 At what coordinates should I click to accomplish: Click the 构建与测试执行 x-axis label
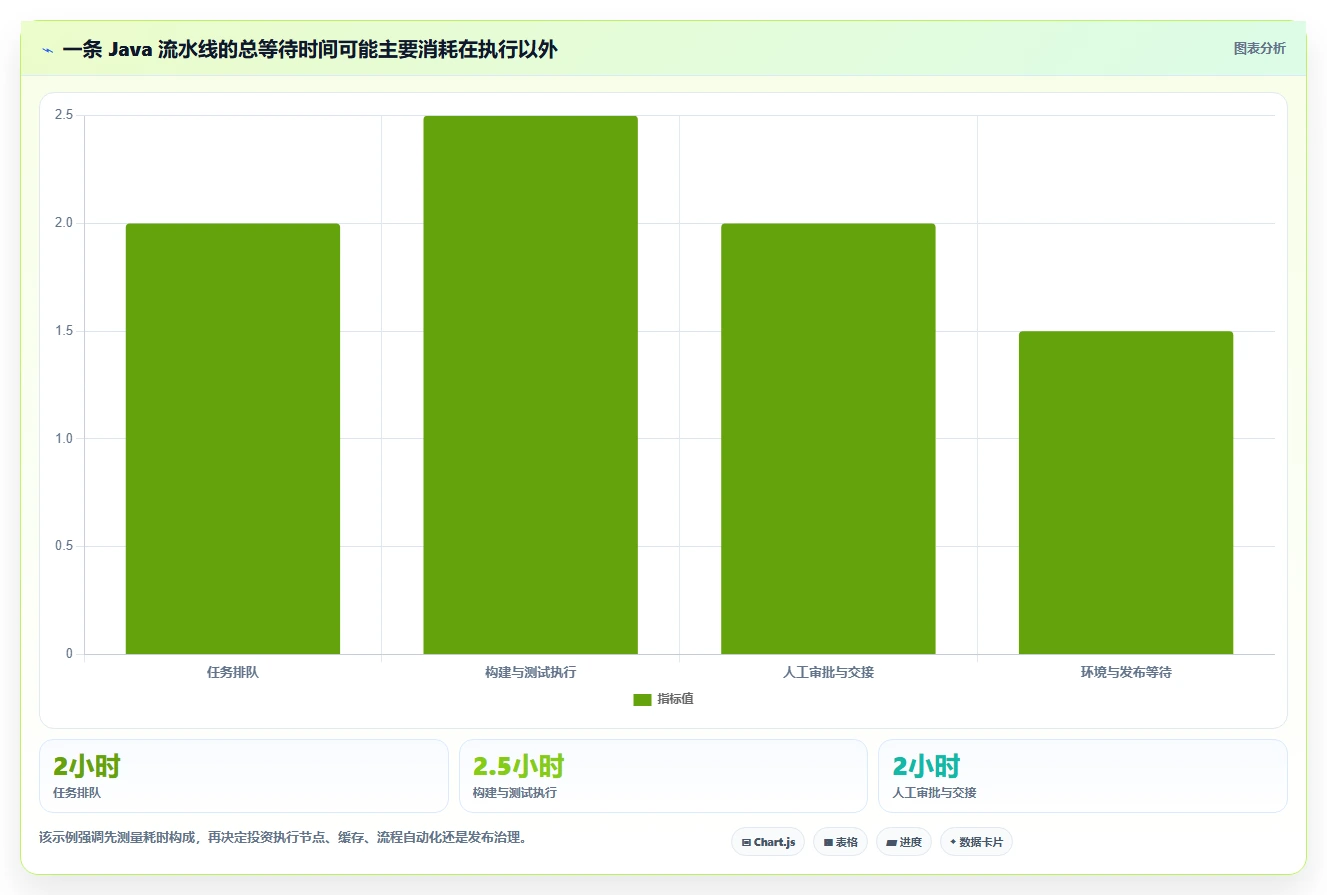tap(530, 672)
